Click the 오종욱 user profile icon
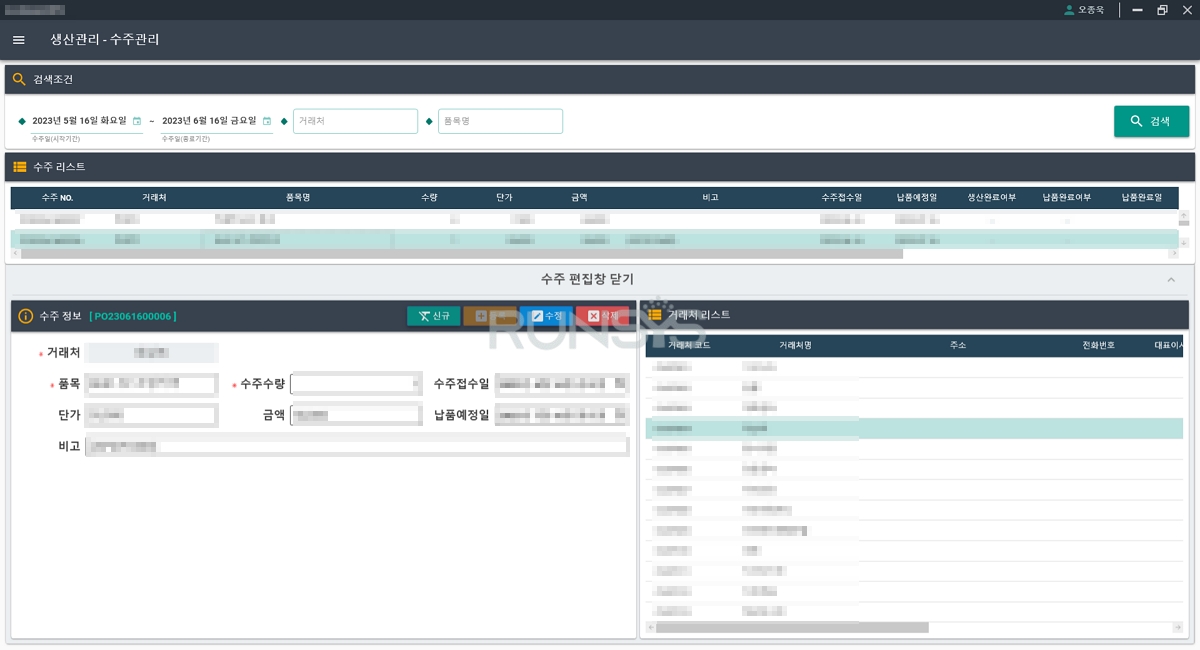The height and width of the screenshot is (650, 1200). (1069, 10)
